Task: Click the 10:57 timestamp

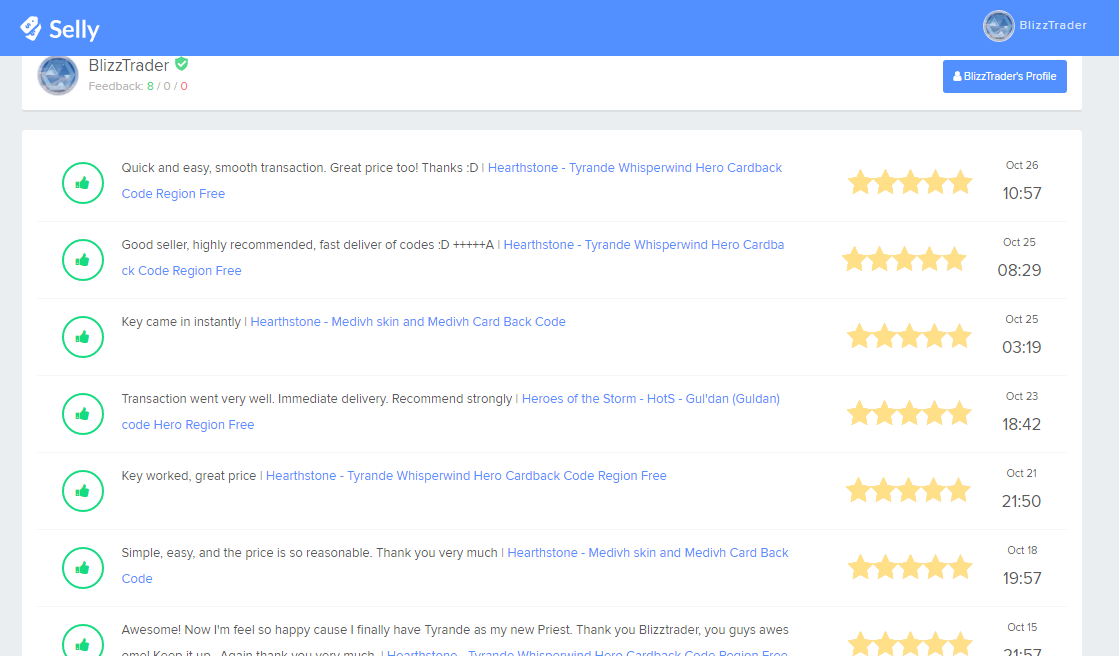Action: click(x=1021, y=193)
